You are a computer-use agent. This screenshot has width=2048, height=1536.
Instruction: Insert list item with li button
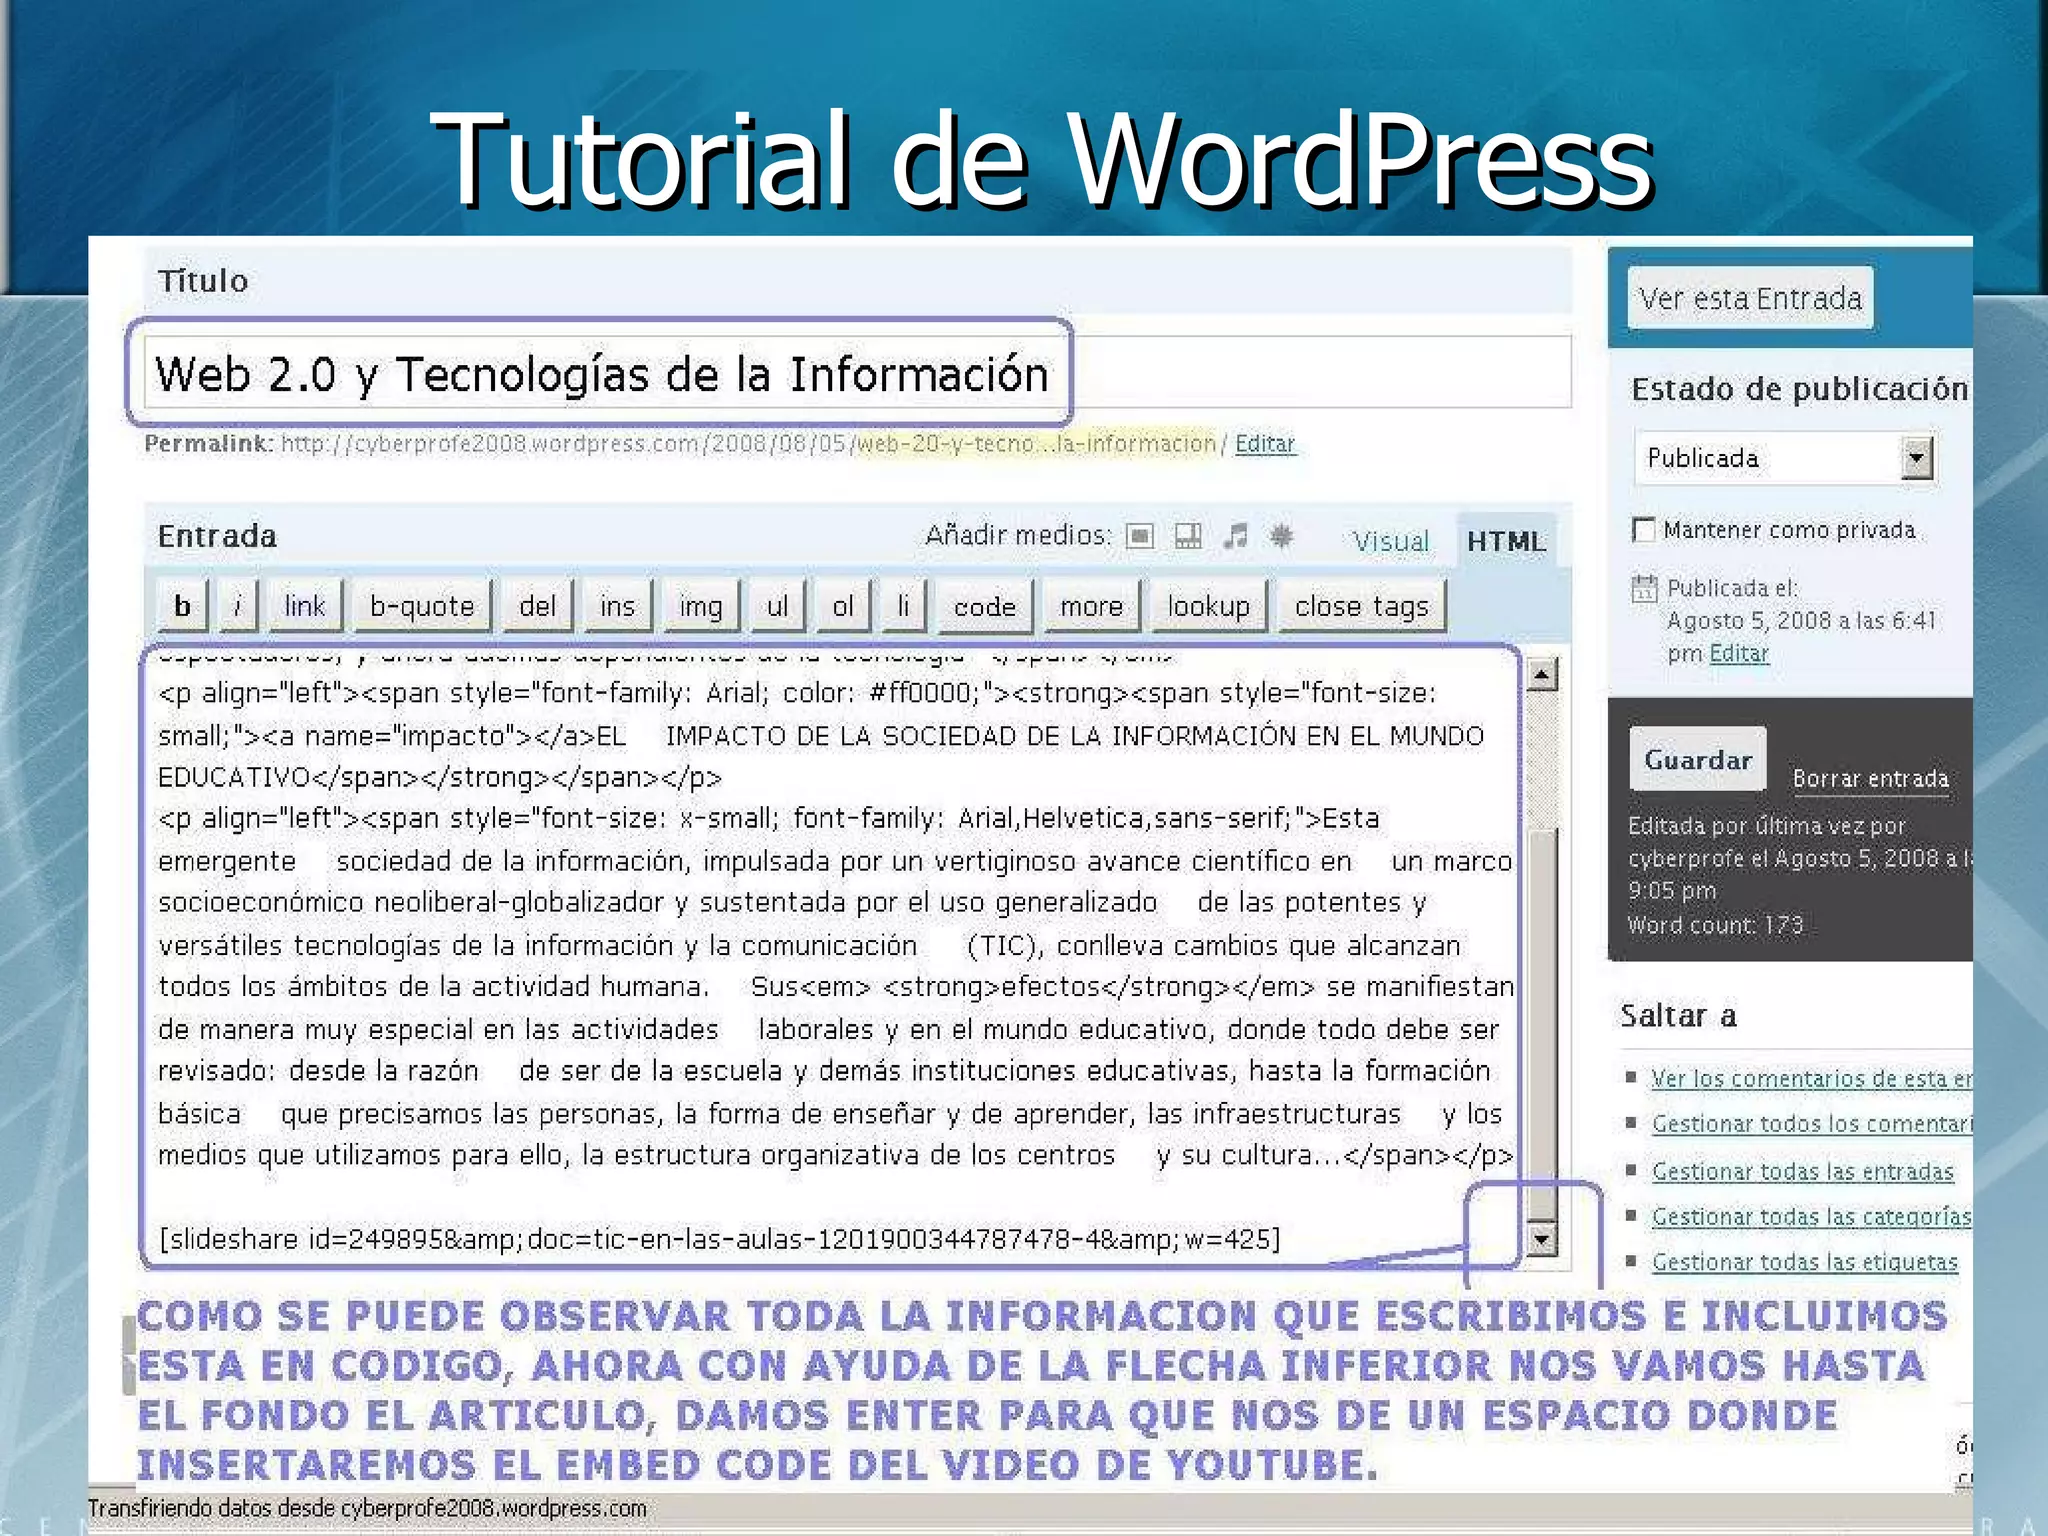(x=903, y=606)
